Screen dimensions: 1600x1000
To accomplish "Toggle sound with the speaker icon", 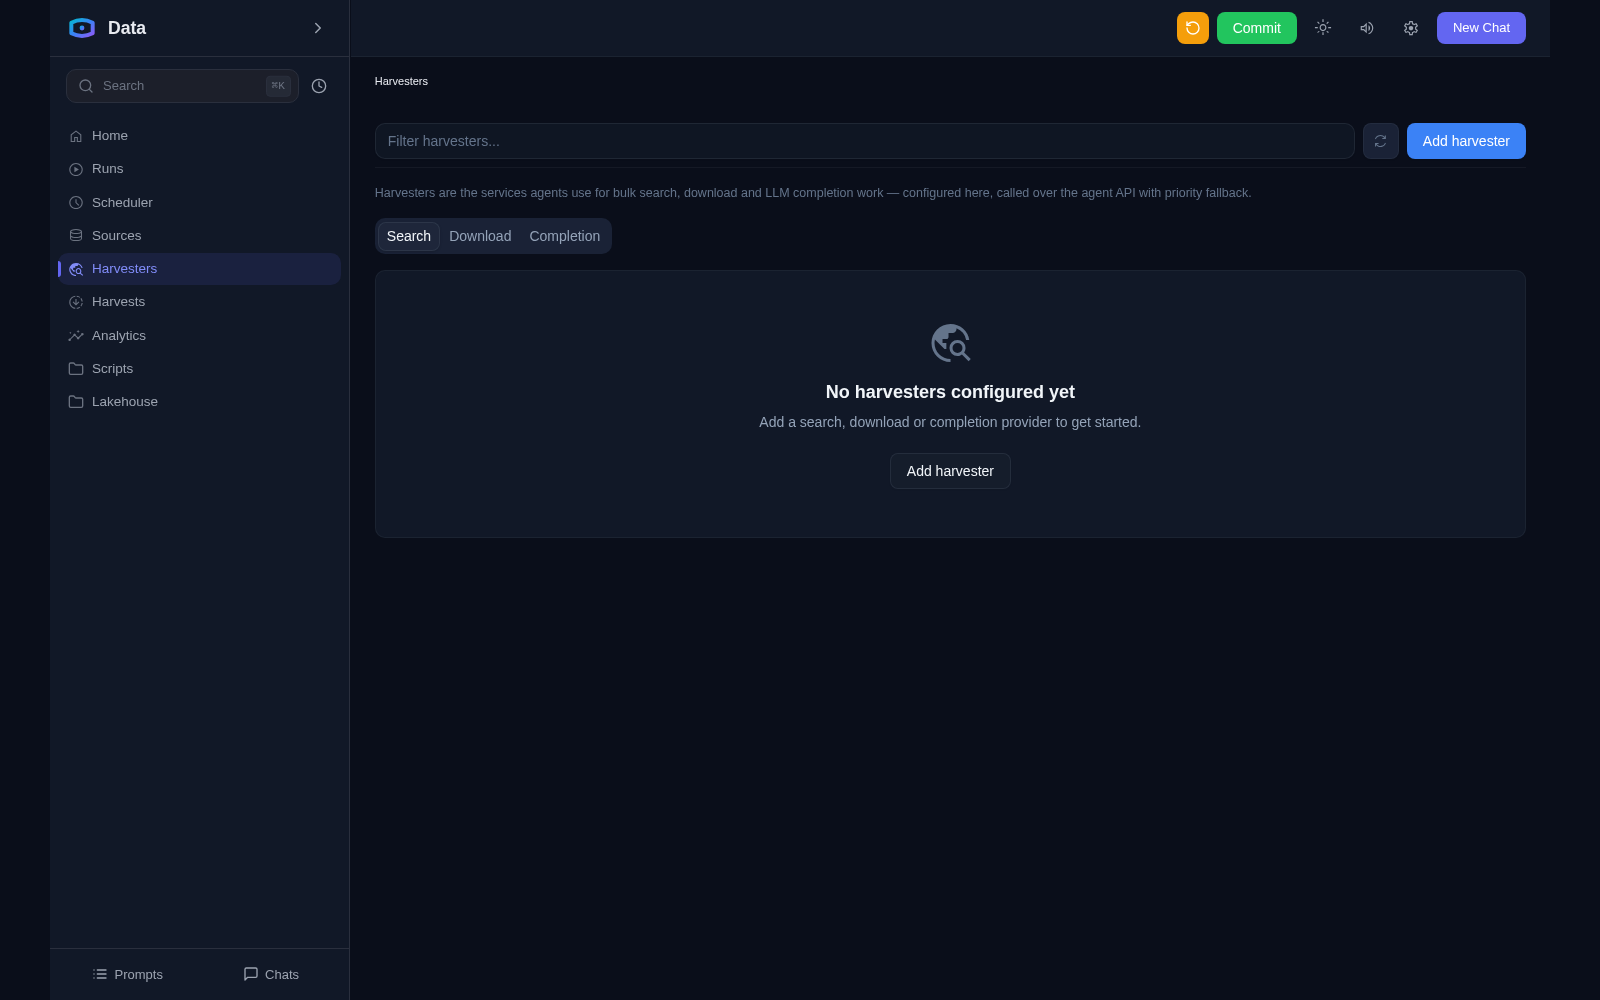I will (x=1367, y=28).
